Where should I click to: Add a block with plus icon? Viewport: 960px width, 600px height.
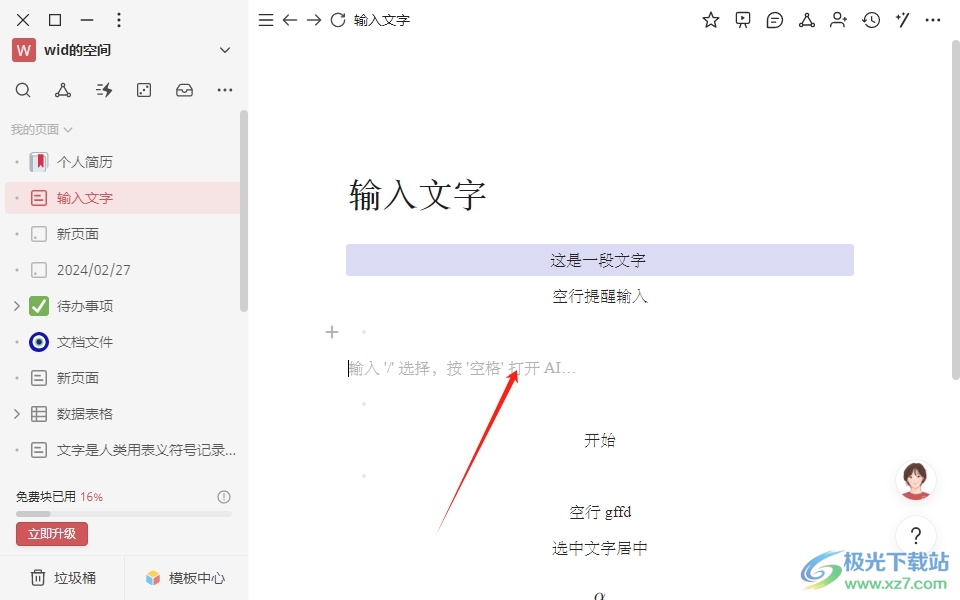[x=332, y=332]
